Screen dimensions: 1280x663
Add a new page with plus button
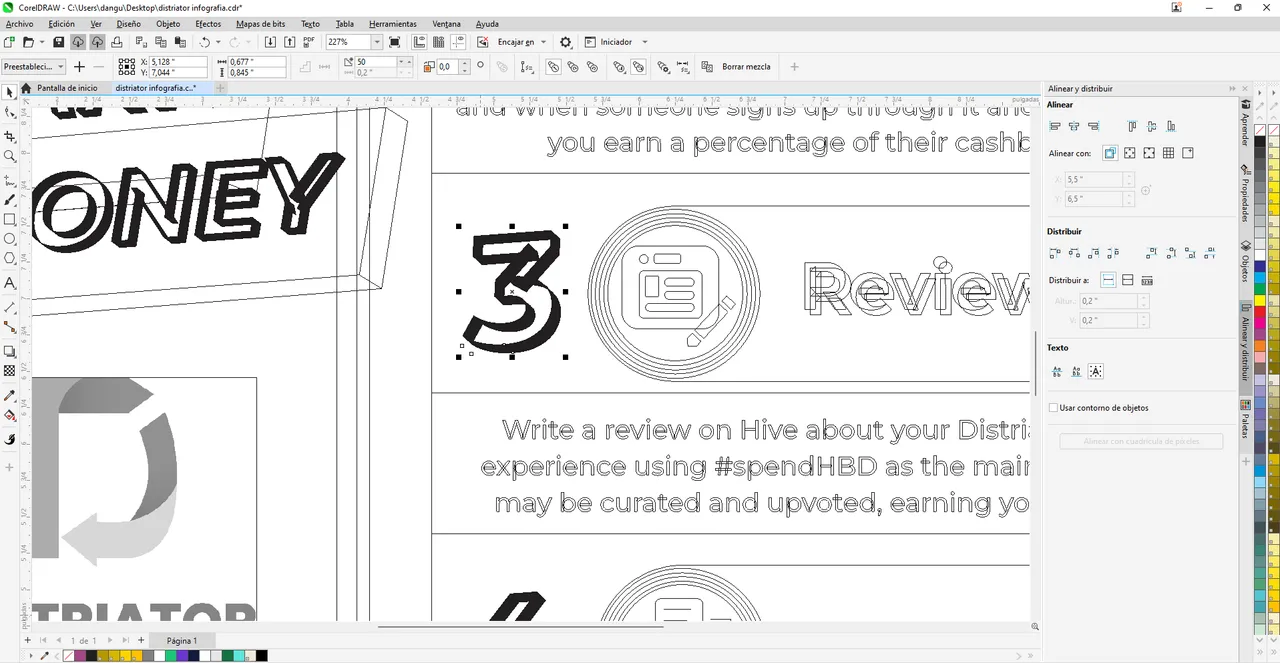[141, 640]
